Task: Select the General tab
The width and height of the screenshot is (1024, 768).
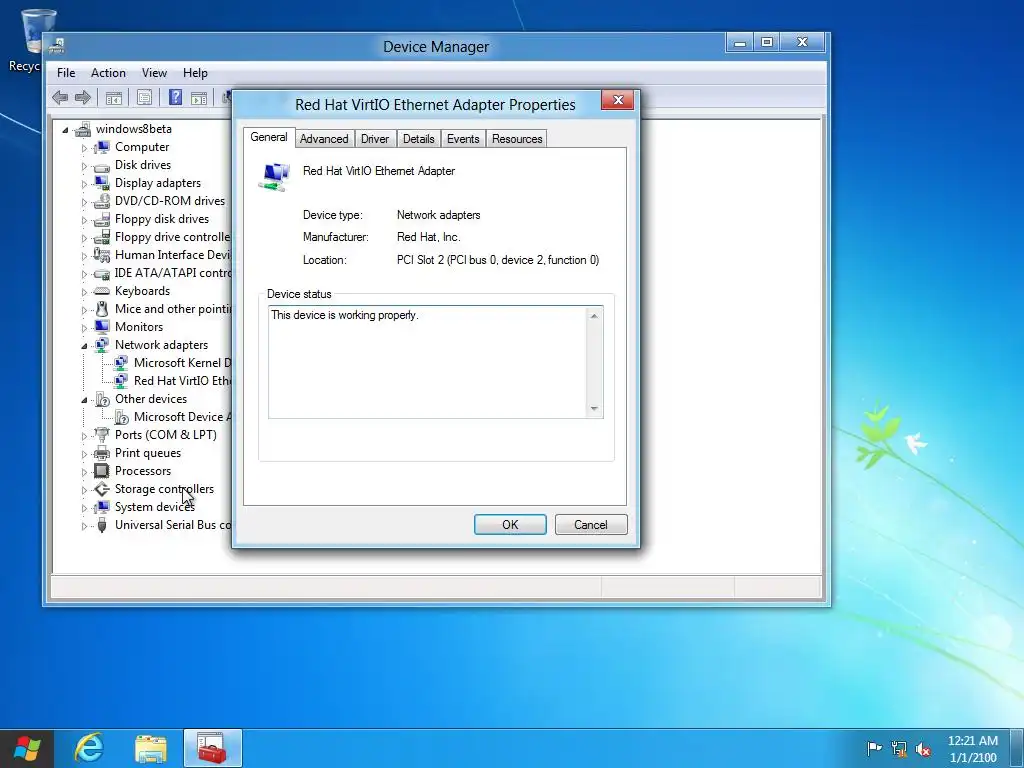Action: click(x=269, y=137)
